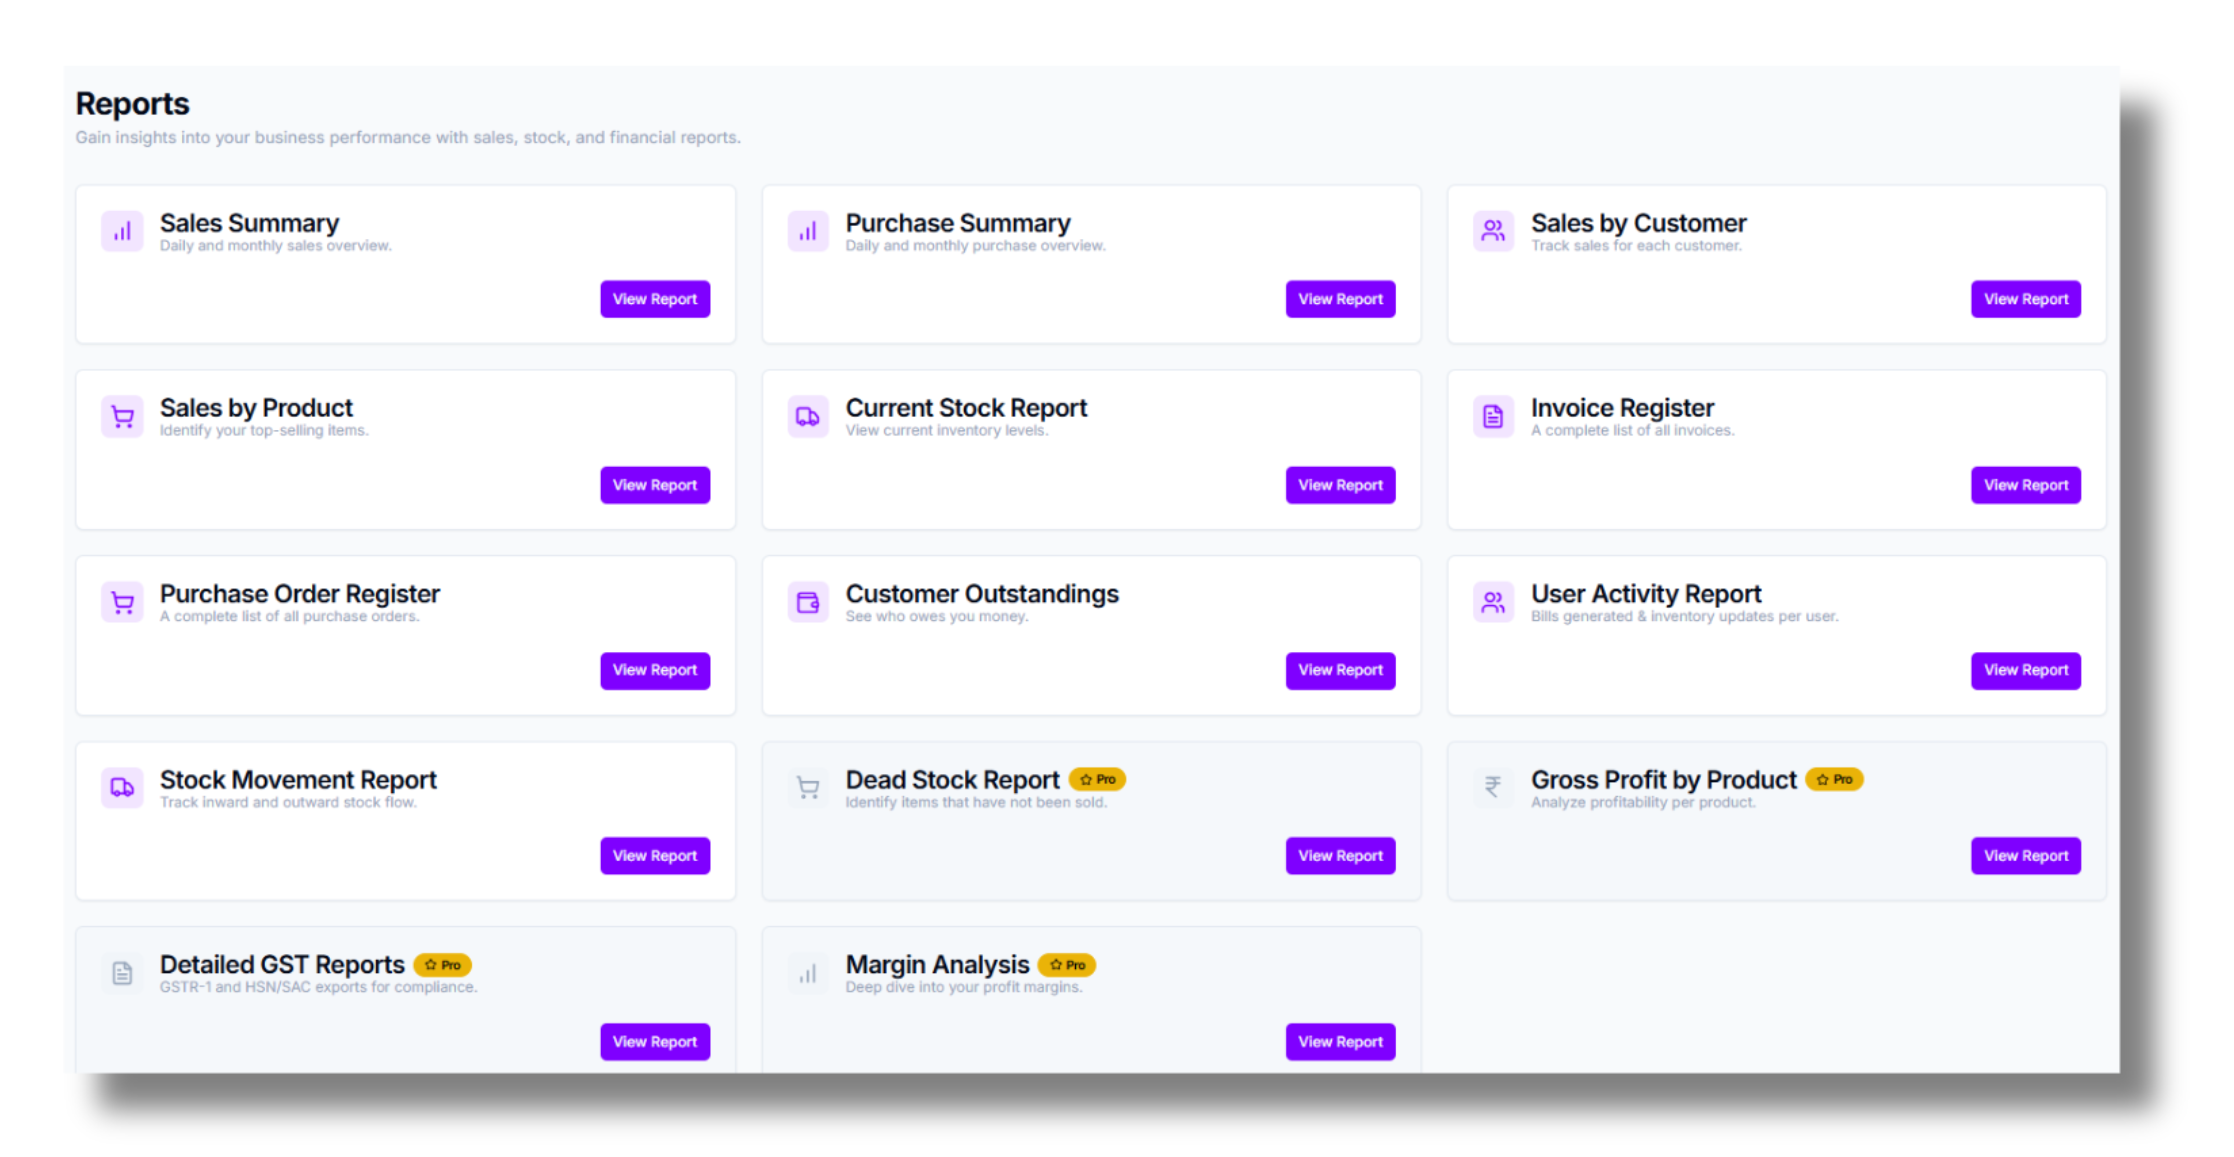2234x1157 pixels.
Task: View the Customer Outstandings report
Action: (x=1340, y=670)
